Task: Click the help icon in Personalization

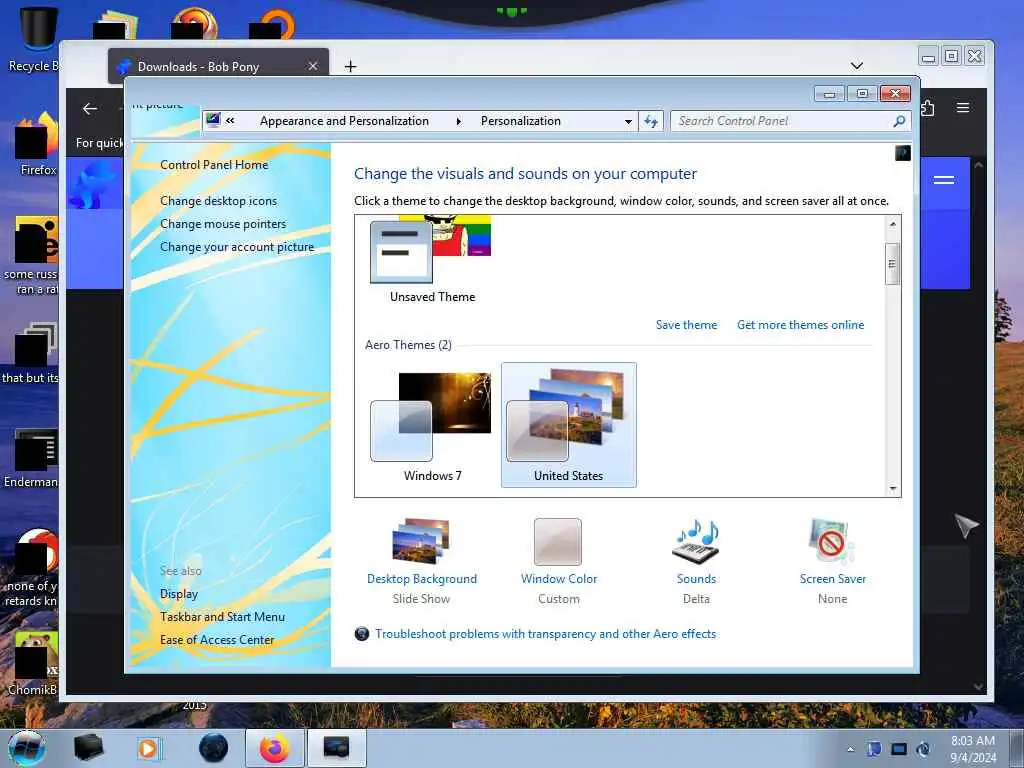Action: click(903, 153)
